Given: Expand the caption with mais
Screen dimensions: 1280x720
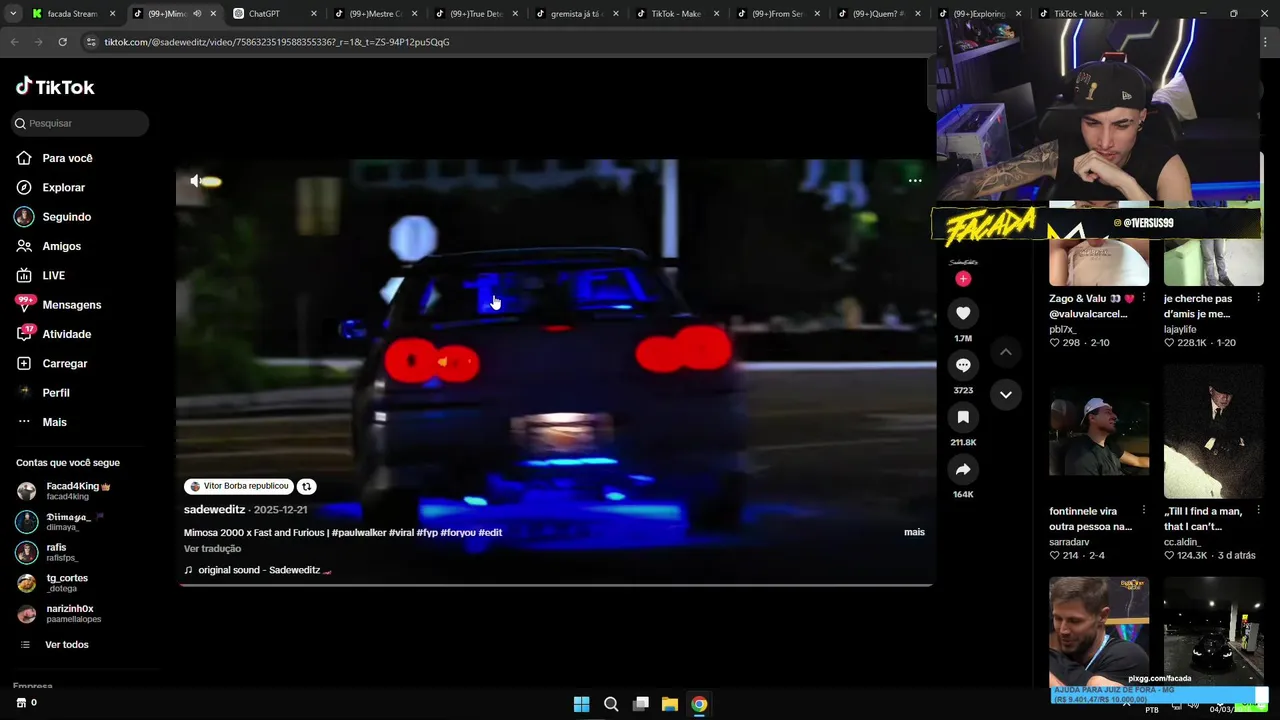Looking at the screenshot, I should (914, 532).
